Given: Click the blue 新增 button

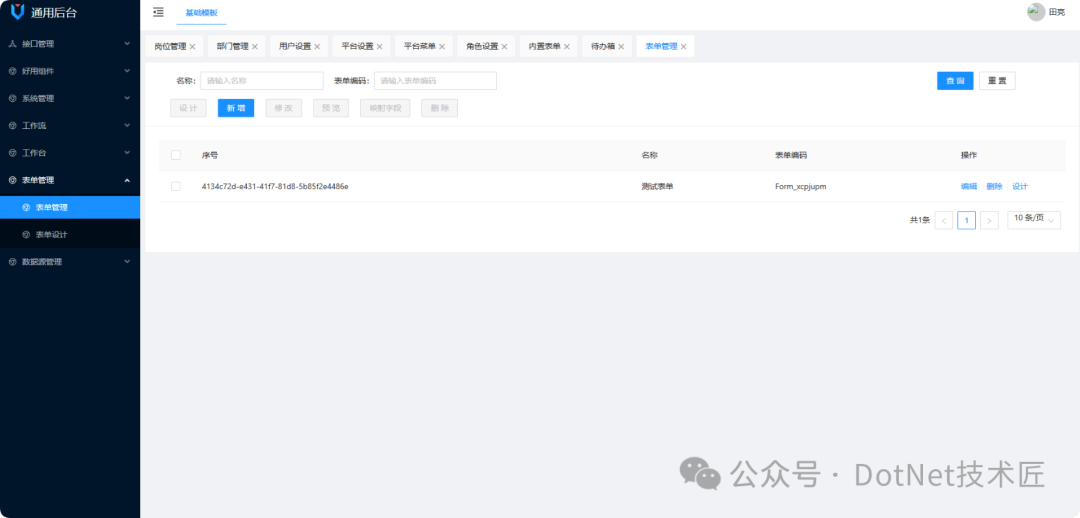Looking at the screenshot, I should pos(235,108).
